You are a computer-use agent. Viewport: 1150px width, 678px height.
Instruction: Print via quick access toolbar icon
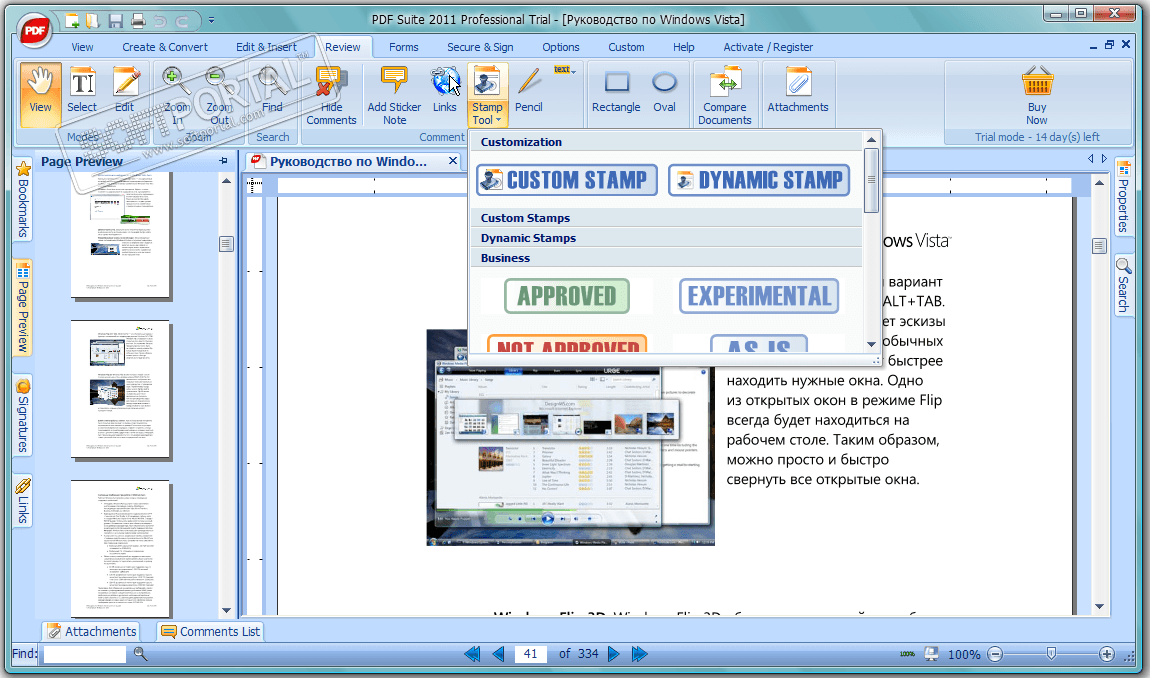[x=138, y=21]
